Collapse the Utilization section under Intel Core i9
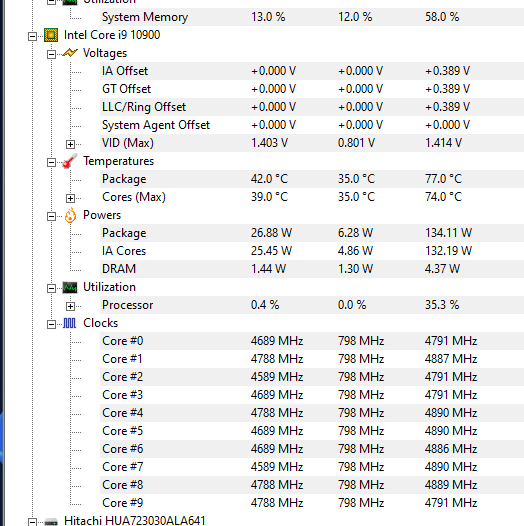Viewport: 524px width, 526px height. [x=51, y=288]
